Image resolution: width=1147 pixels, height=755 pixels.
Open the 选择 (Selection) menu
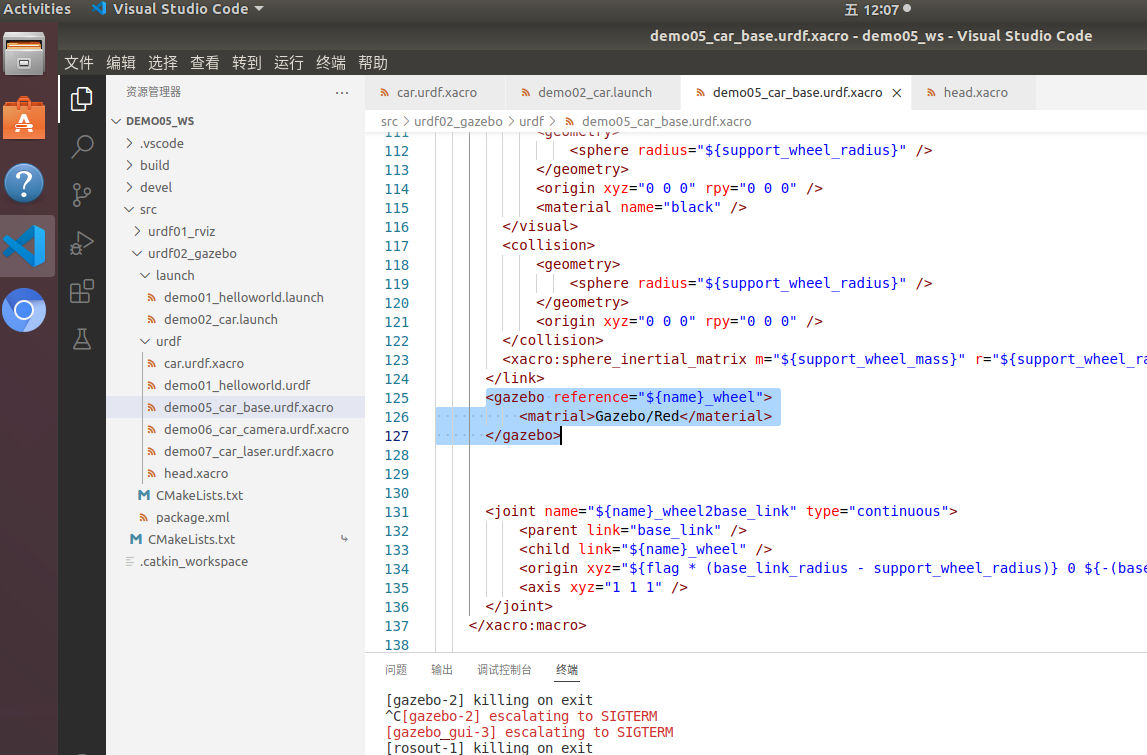pos(162,63)
